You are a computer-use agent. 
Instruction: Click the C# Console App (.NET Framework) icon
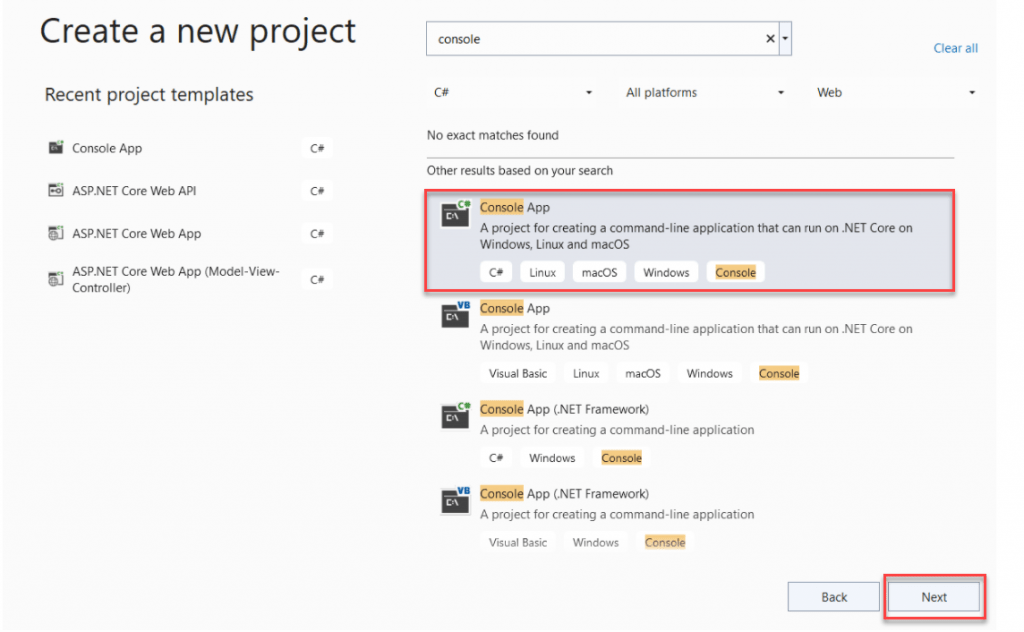coord(456,416)
